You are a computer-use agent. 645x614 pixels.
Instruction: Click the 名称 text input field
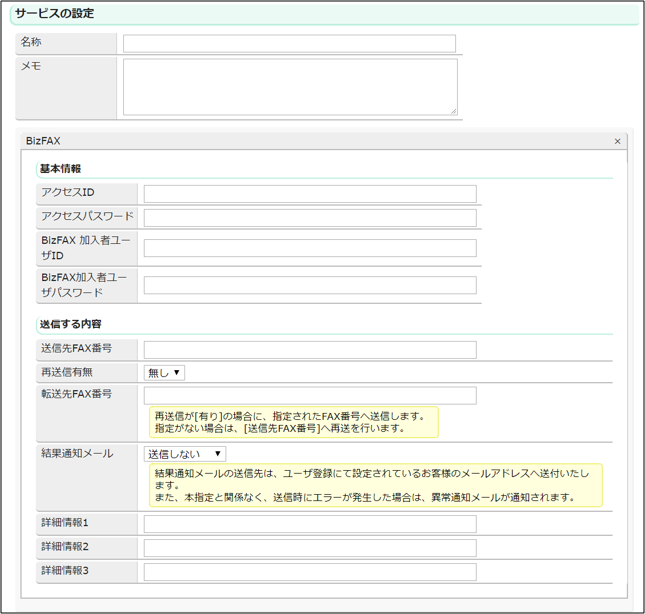click(289, 44)
